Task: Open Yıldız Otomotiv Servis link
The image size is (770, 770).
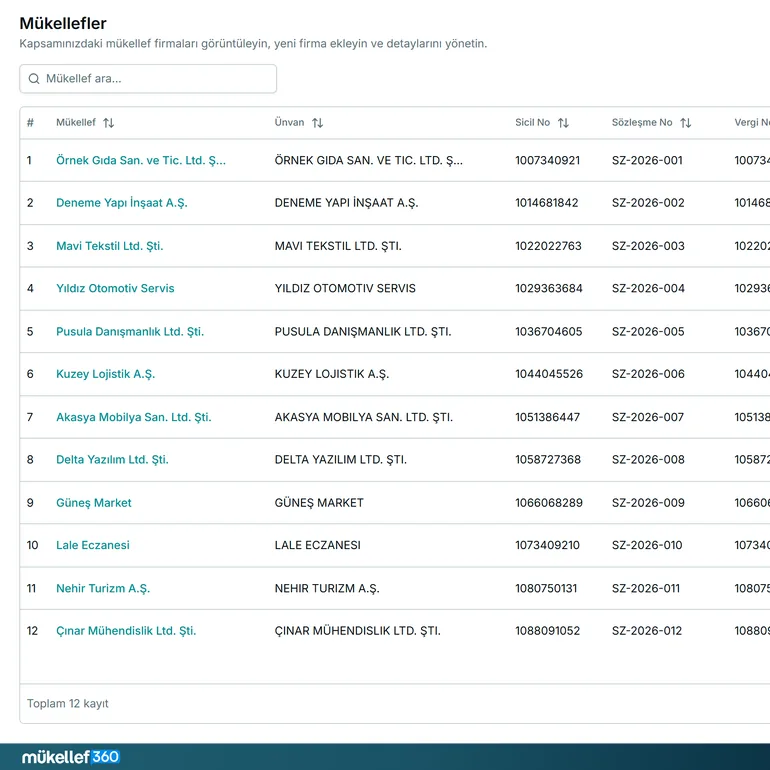Action: pos(115,288)
